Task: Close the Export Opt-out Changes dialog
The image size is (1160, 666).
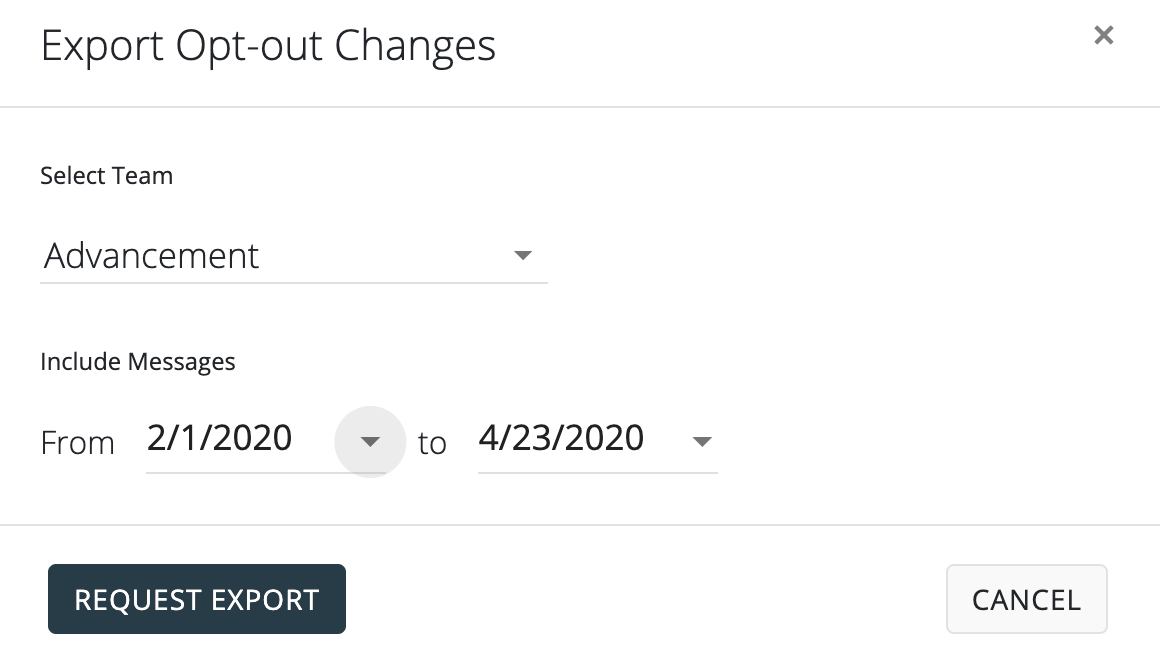Action: coord(1103,36)
